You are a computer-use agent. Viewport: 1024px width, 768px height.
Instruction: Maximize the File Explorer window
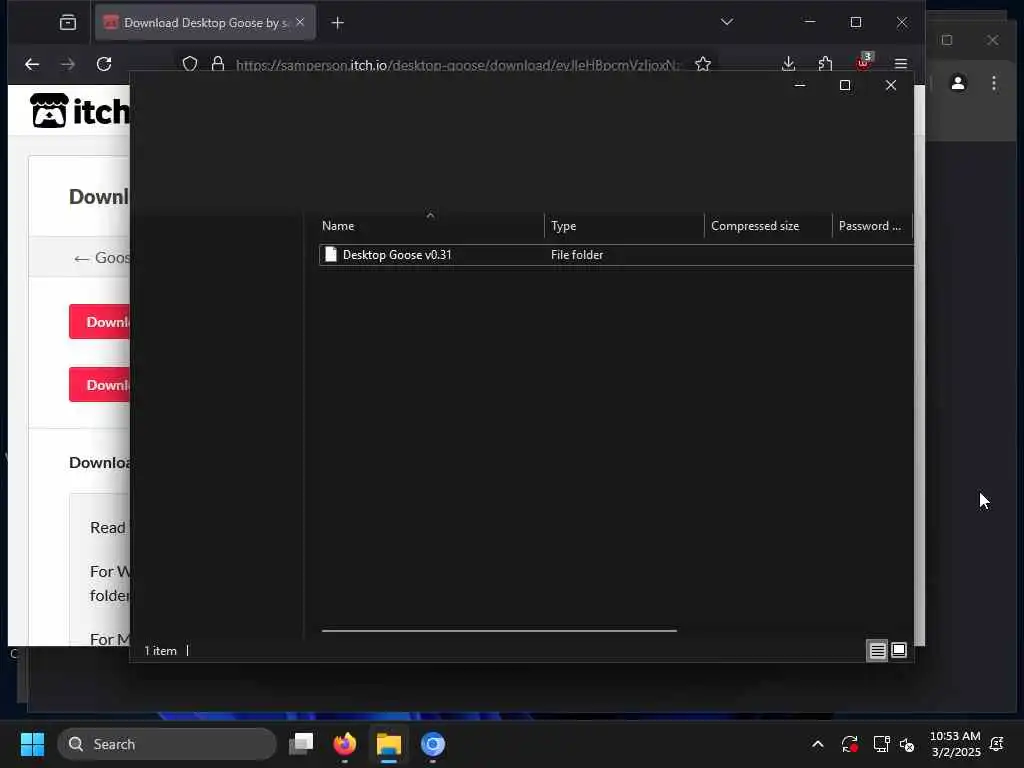click(845, 85)
